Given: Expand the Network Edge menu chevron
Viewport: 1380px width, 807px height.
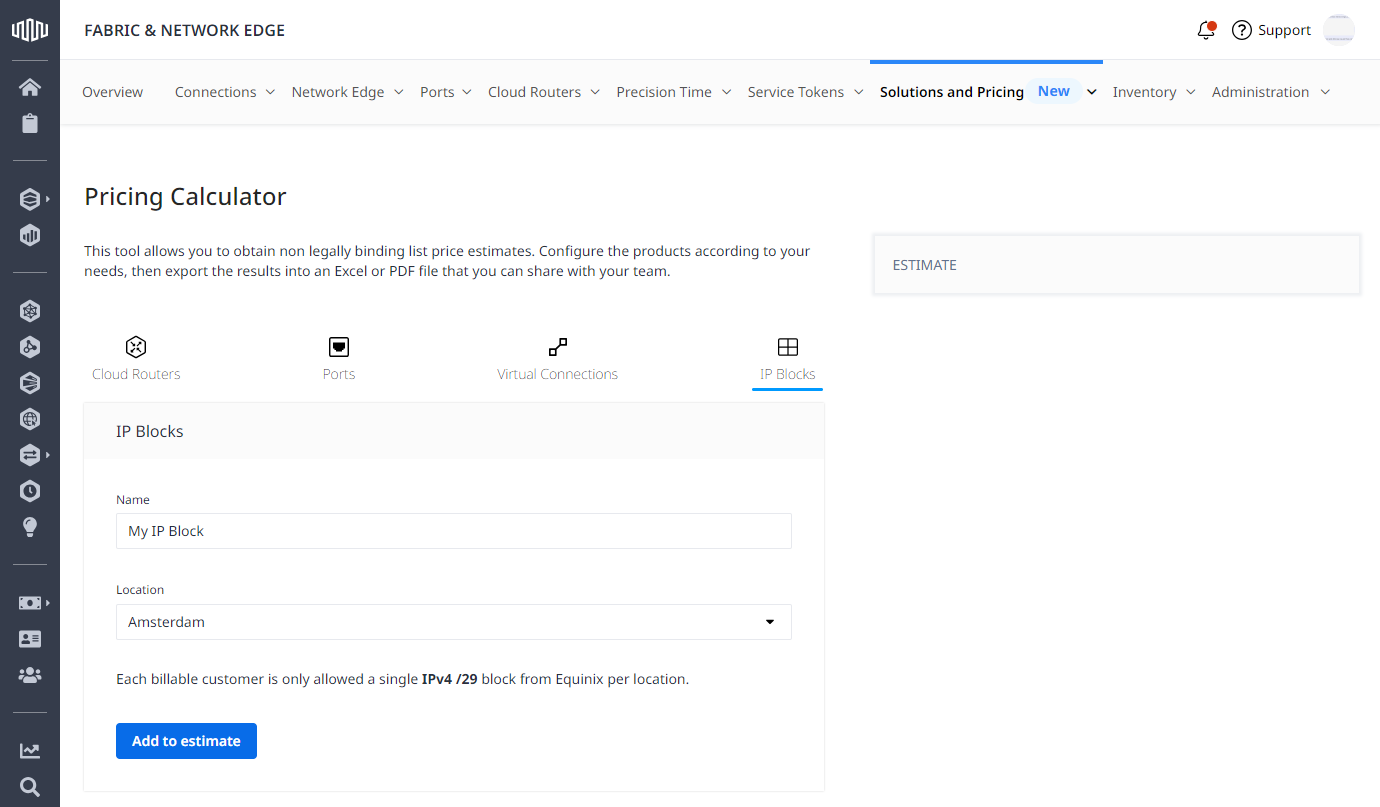Looking at the screenshot, I should 398,92.
